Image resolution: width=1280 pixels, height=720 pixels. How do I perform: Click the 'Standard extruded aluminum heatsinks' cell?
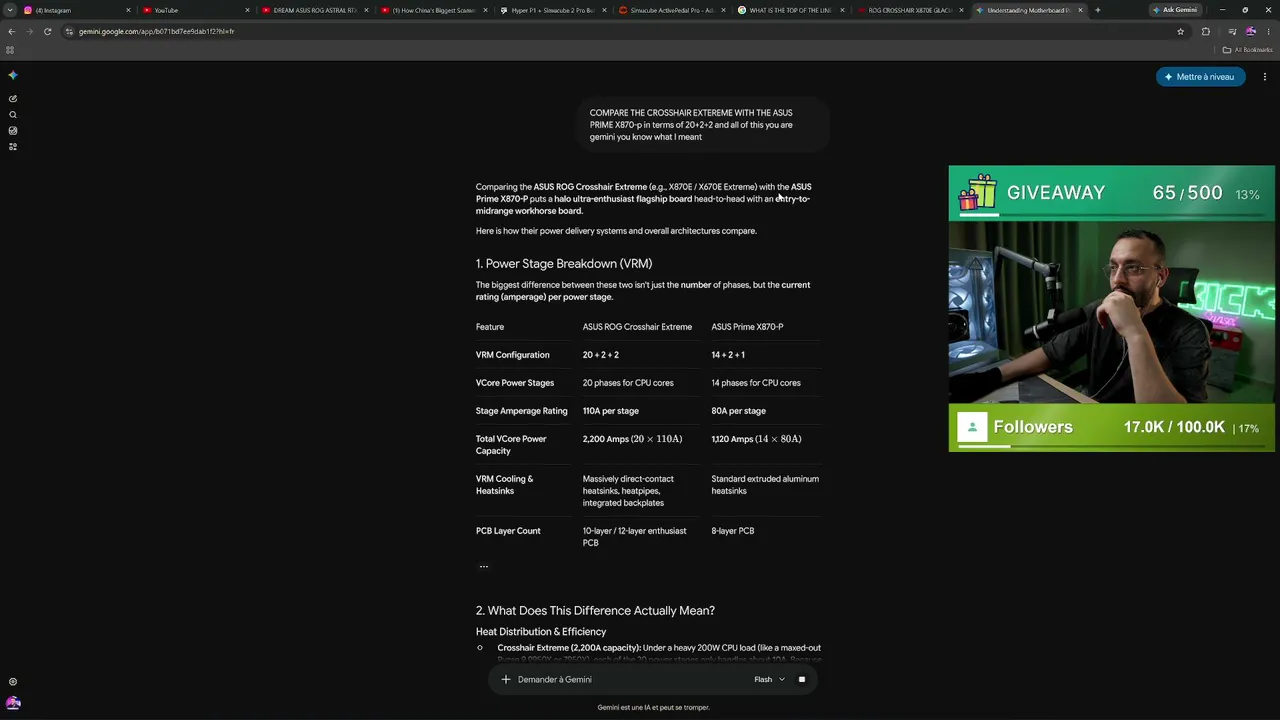coord(765,485)
